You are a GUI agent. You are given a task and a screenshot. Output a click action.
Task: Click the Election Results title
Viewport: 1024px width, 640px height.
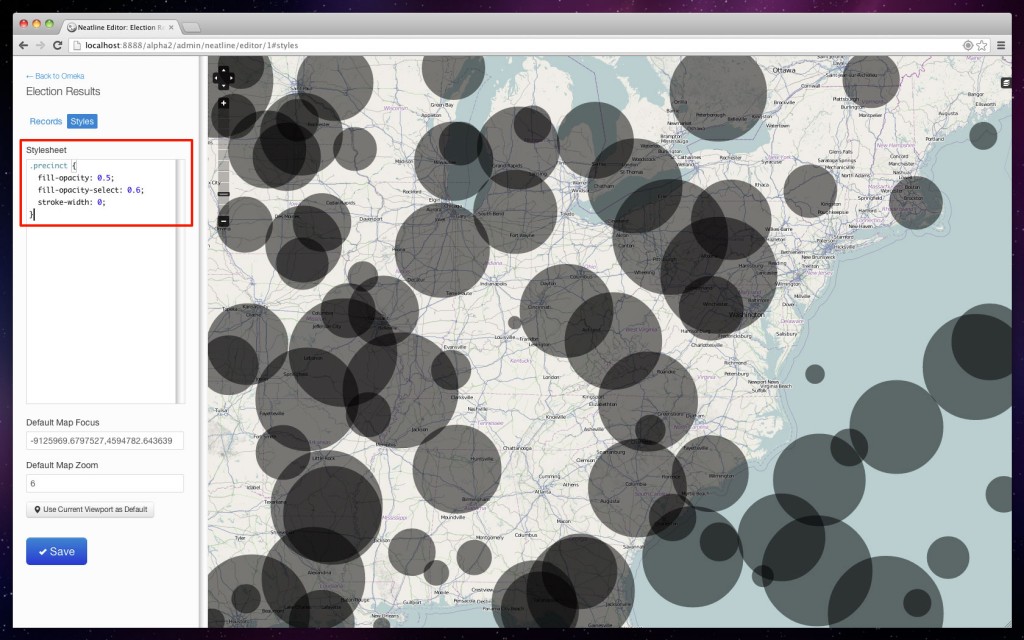click(63, 91)
